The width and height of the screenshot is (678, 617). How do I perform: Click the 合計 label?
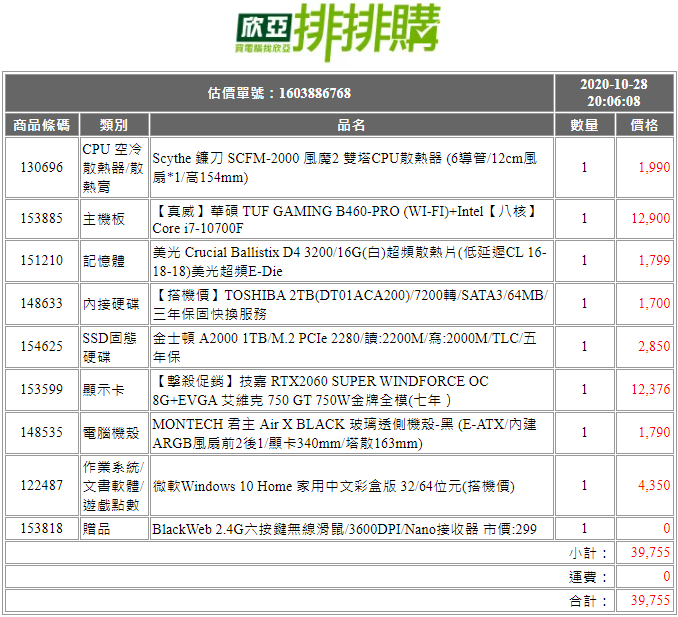[x=588, y=601]
